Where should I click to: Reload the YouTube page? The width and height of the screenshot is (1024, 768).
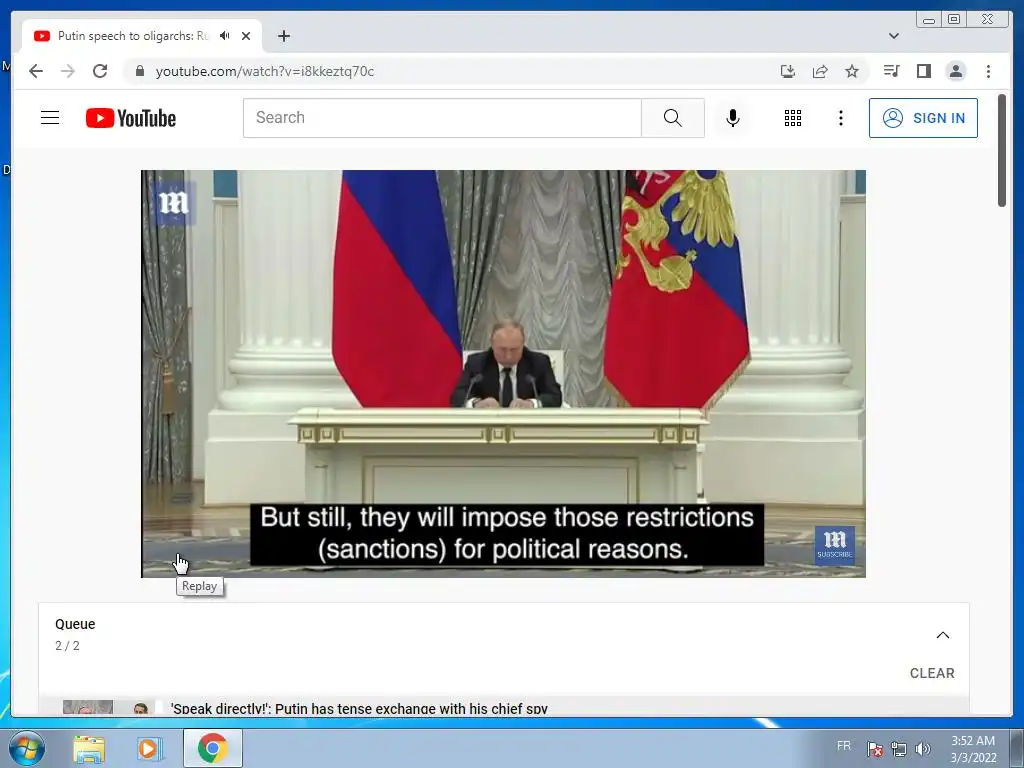[100, 71]
